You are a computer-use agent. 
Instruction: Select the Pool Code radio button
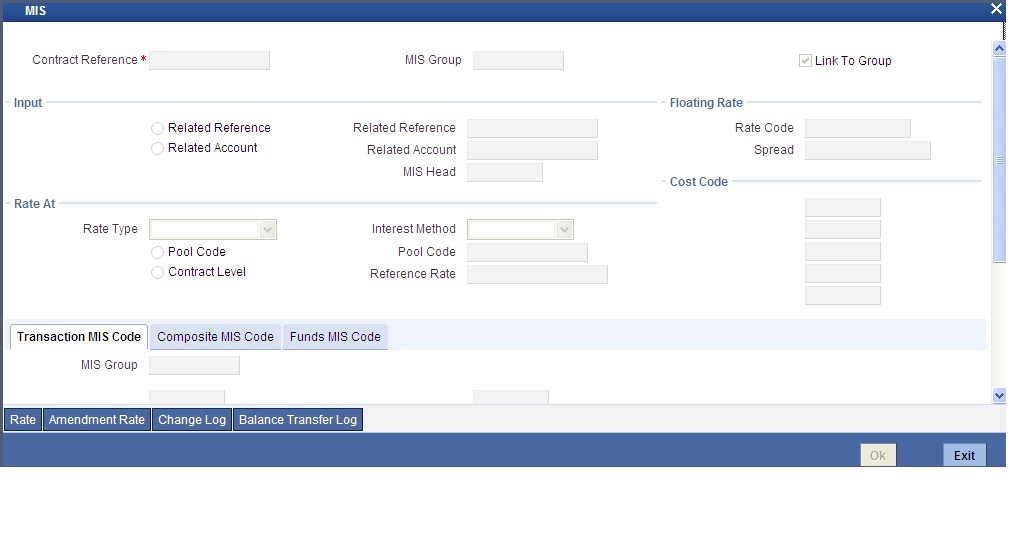click(x=157, y=252)
